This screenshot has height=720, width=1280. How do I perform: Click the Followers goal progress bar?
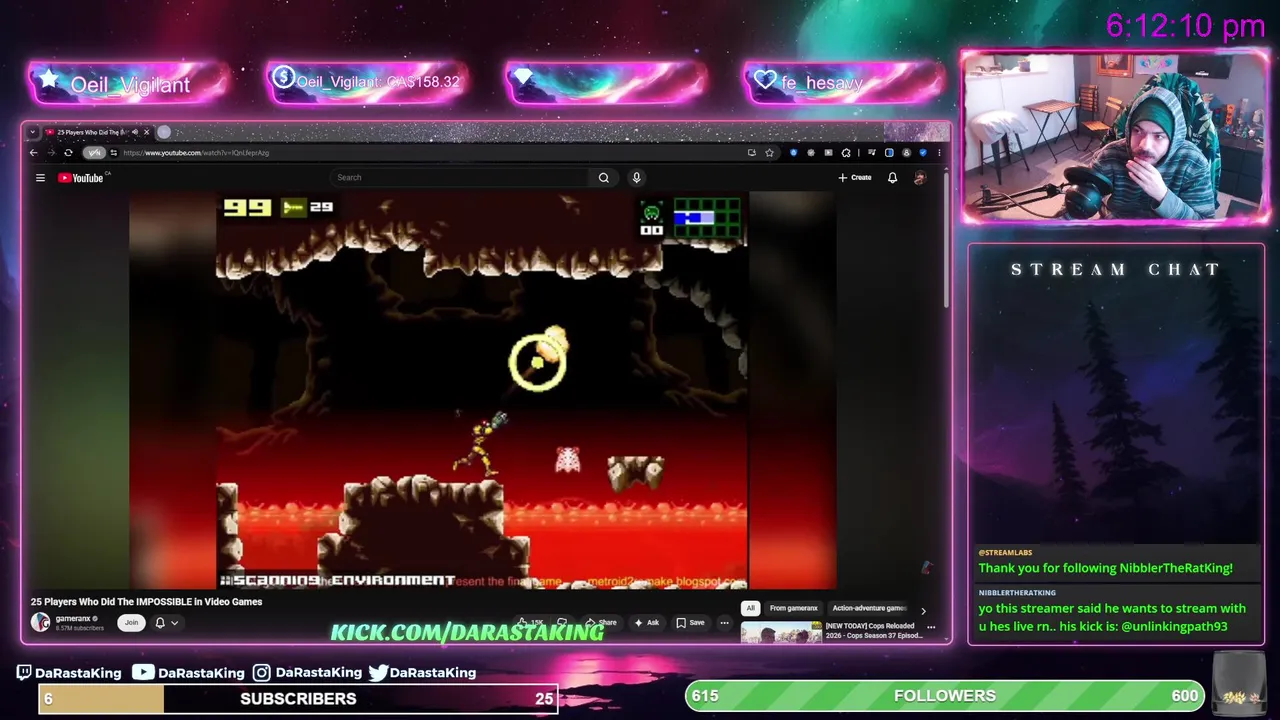(945, 696)
